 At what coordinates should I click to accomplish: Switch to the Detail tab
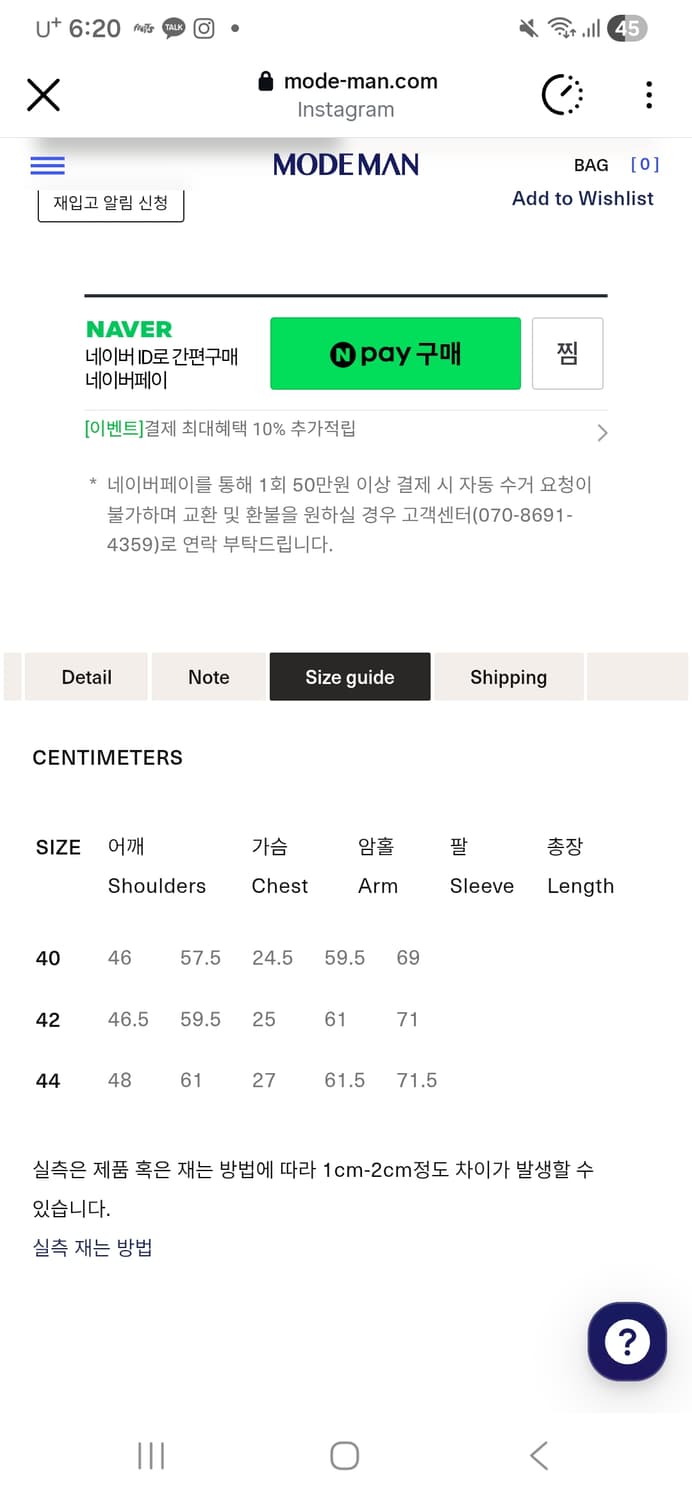tap(86, 677)
